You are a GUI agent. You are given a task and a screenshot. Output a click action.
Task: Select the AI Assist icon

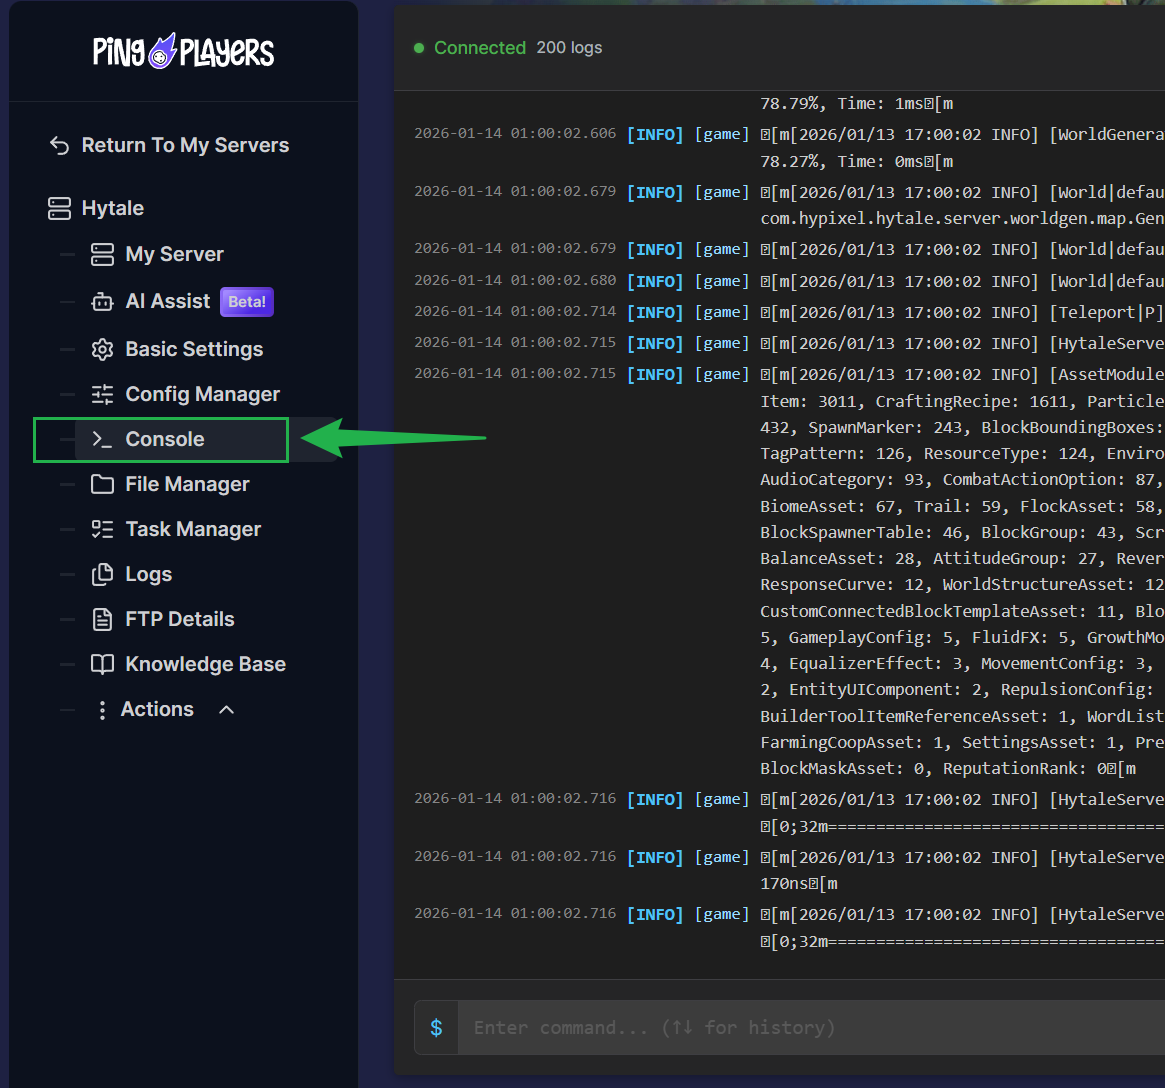pos(101,302)
